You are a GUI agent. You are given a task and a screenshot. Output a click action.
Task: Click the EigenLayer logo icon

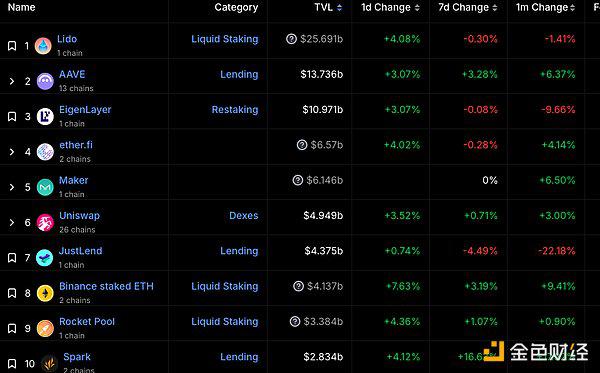[45, 116]
